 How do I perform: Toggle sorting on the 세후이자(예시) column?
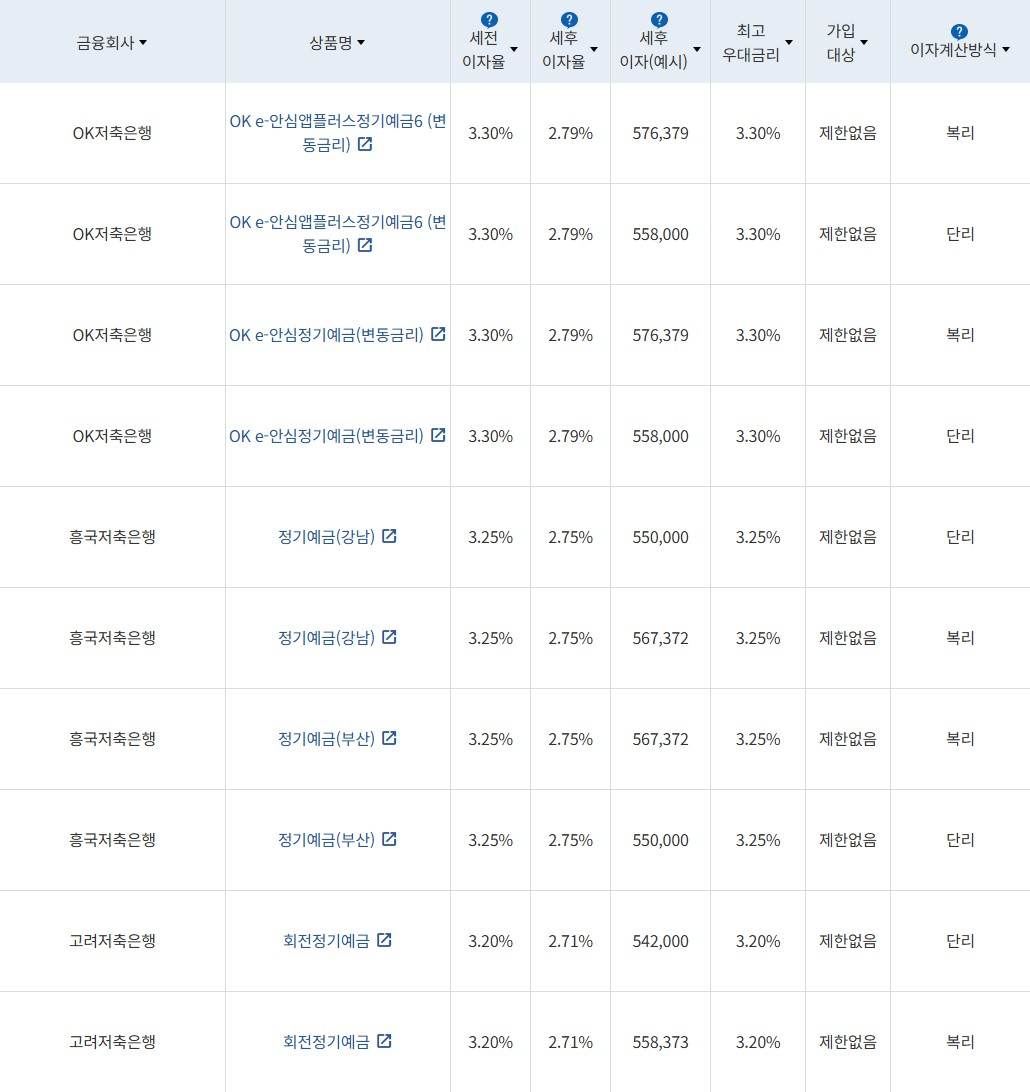click(697, 48)
